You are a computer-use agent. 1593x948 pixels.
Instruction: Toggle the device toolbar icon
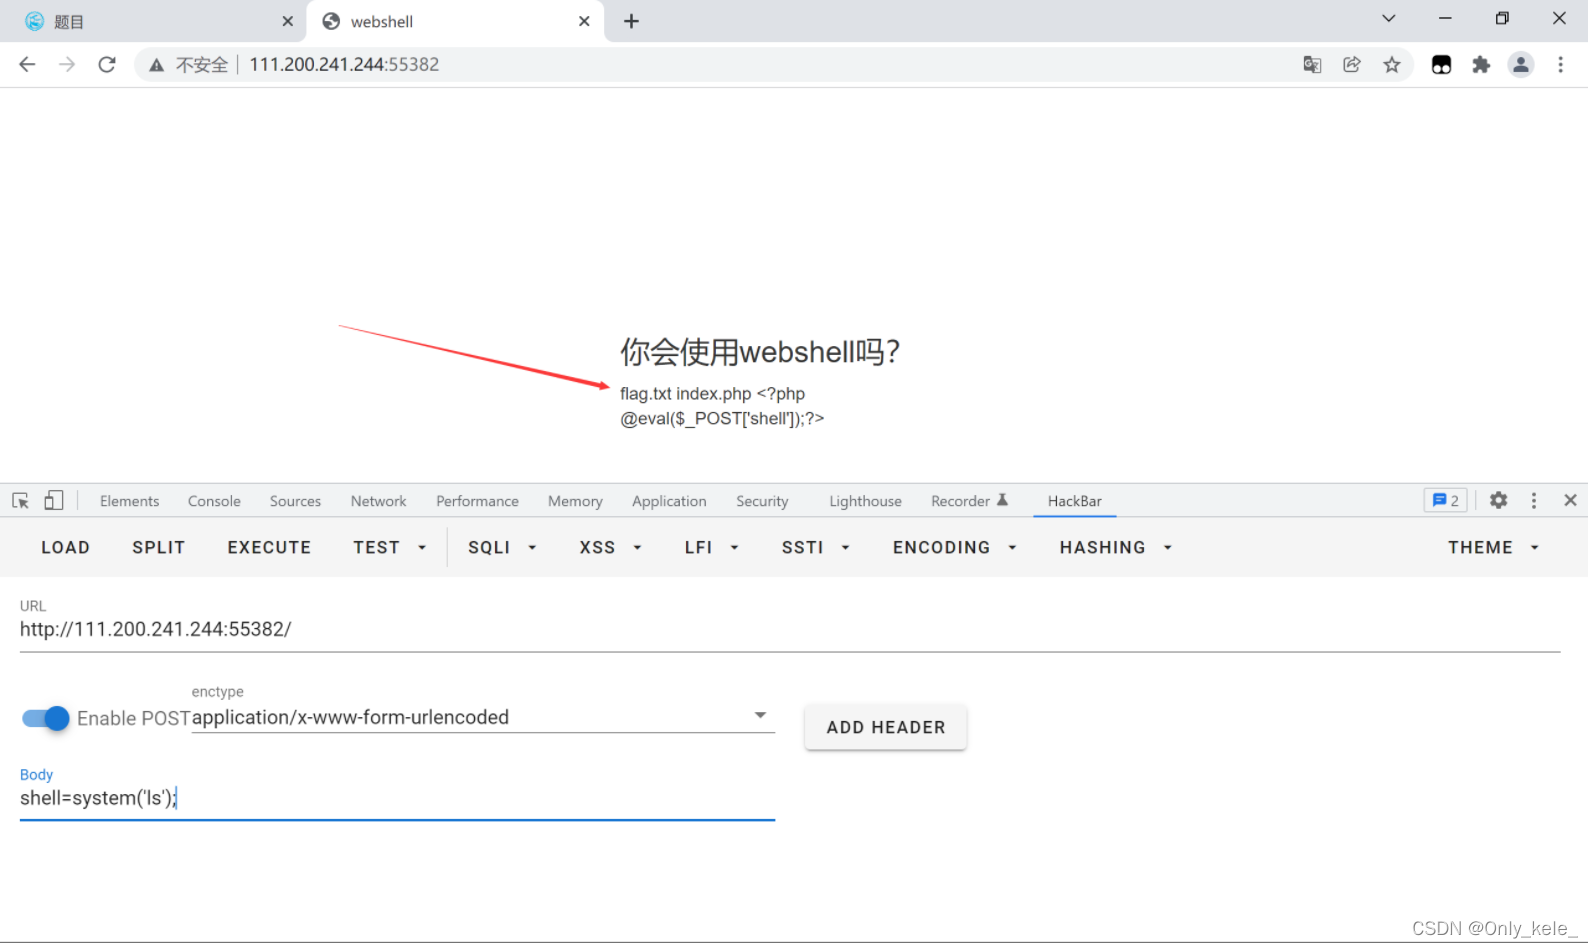(54, 501)
